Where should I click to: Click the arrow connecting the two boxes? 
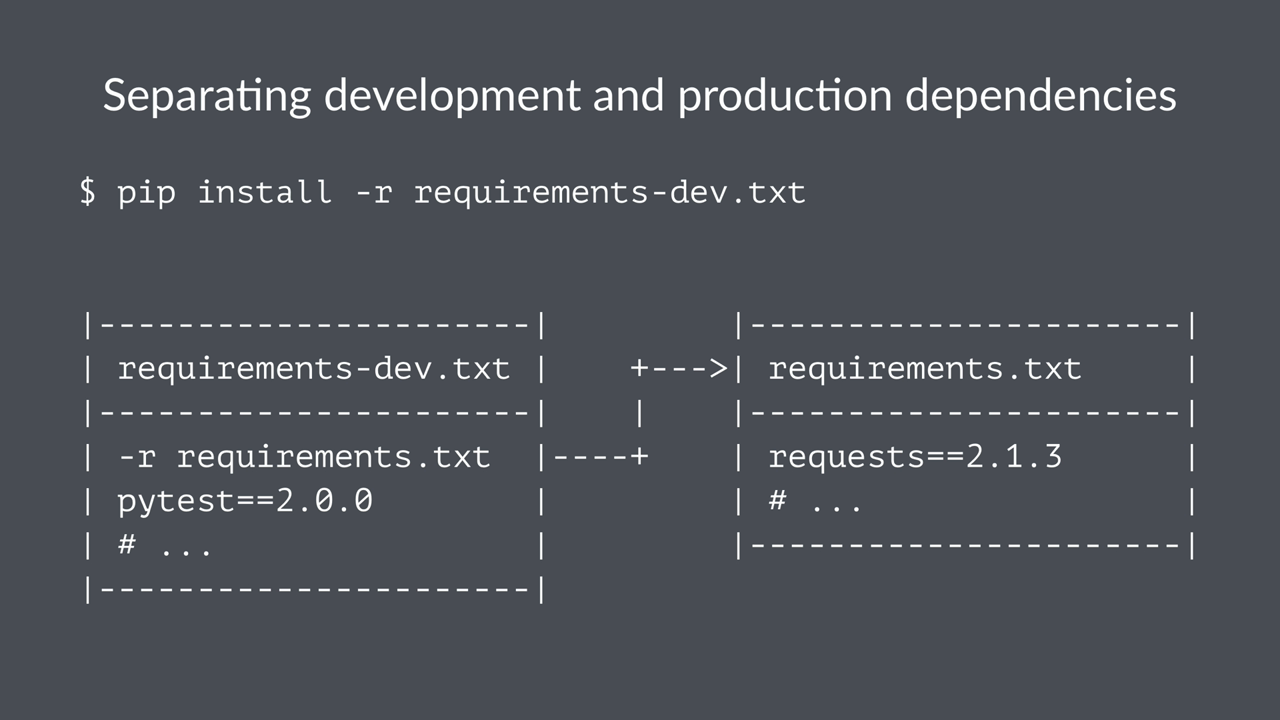pos(680,368)
